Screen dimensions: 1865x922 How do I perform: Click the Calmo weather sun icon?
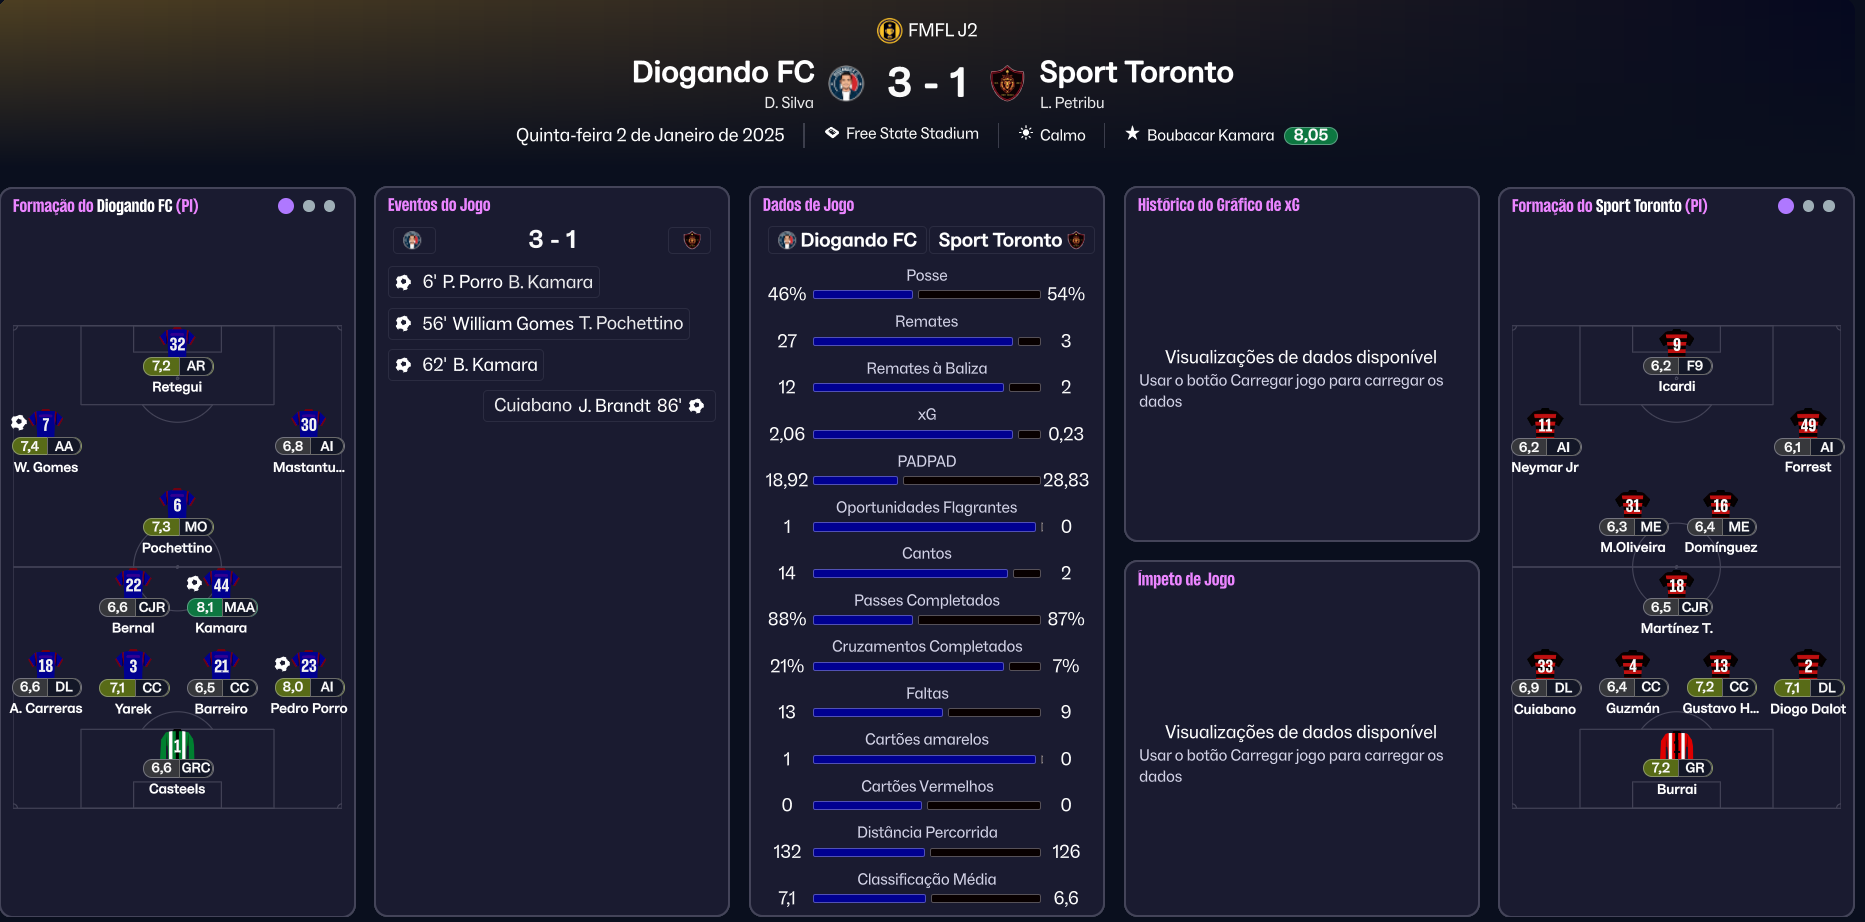point(1025,134)
